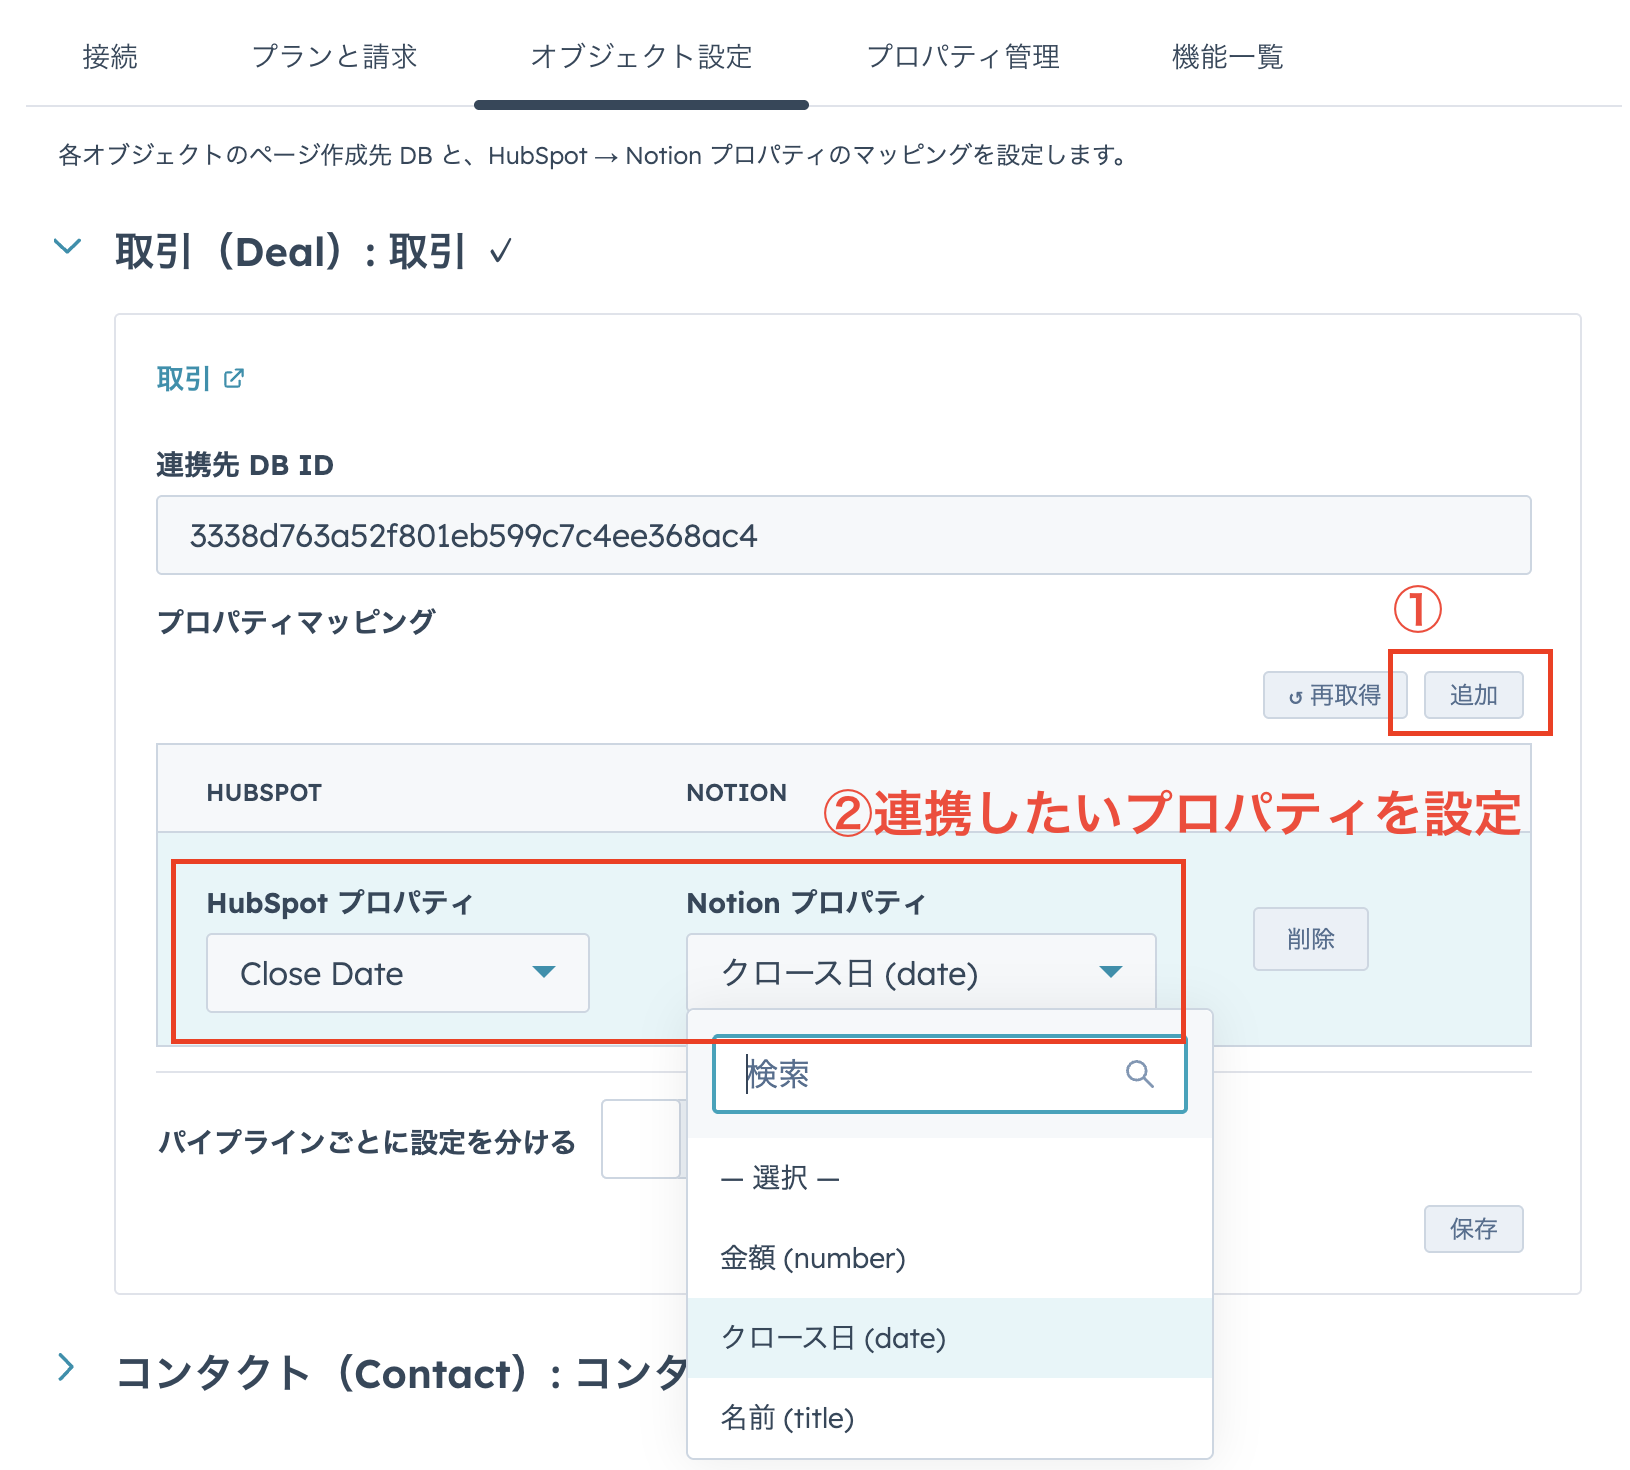Click the コンタクト (Contact) section heading
Image resolution: width=1630 pixels, height=1470 pixels.
click(402, 1373)
